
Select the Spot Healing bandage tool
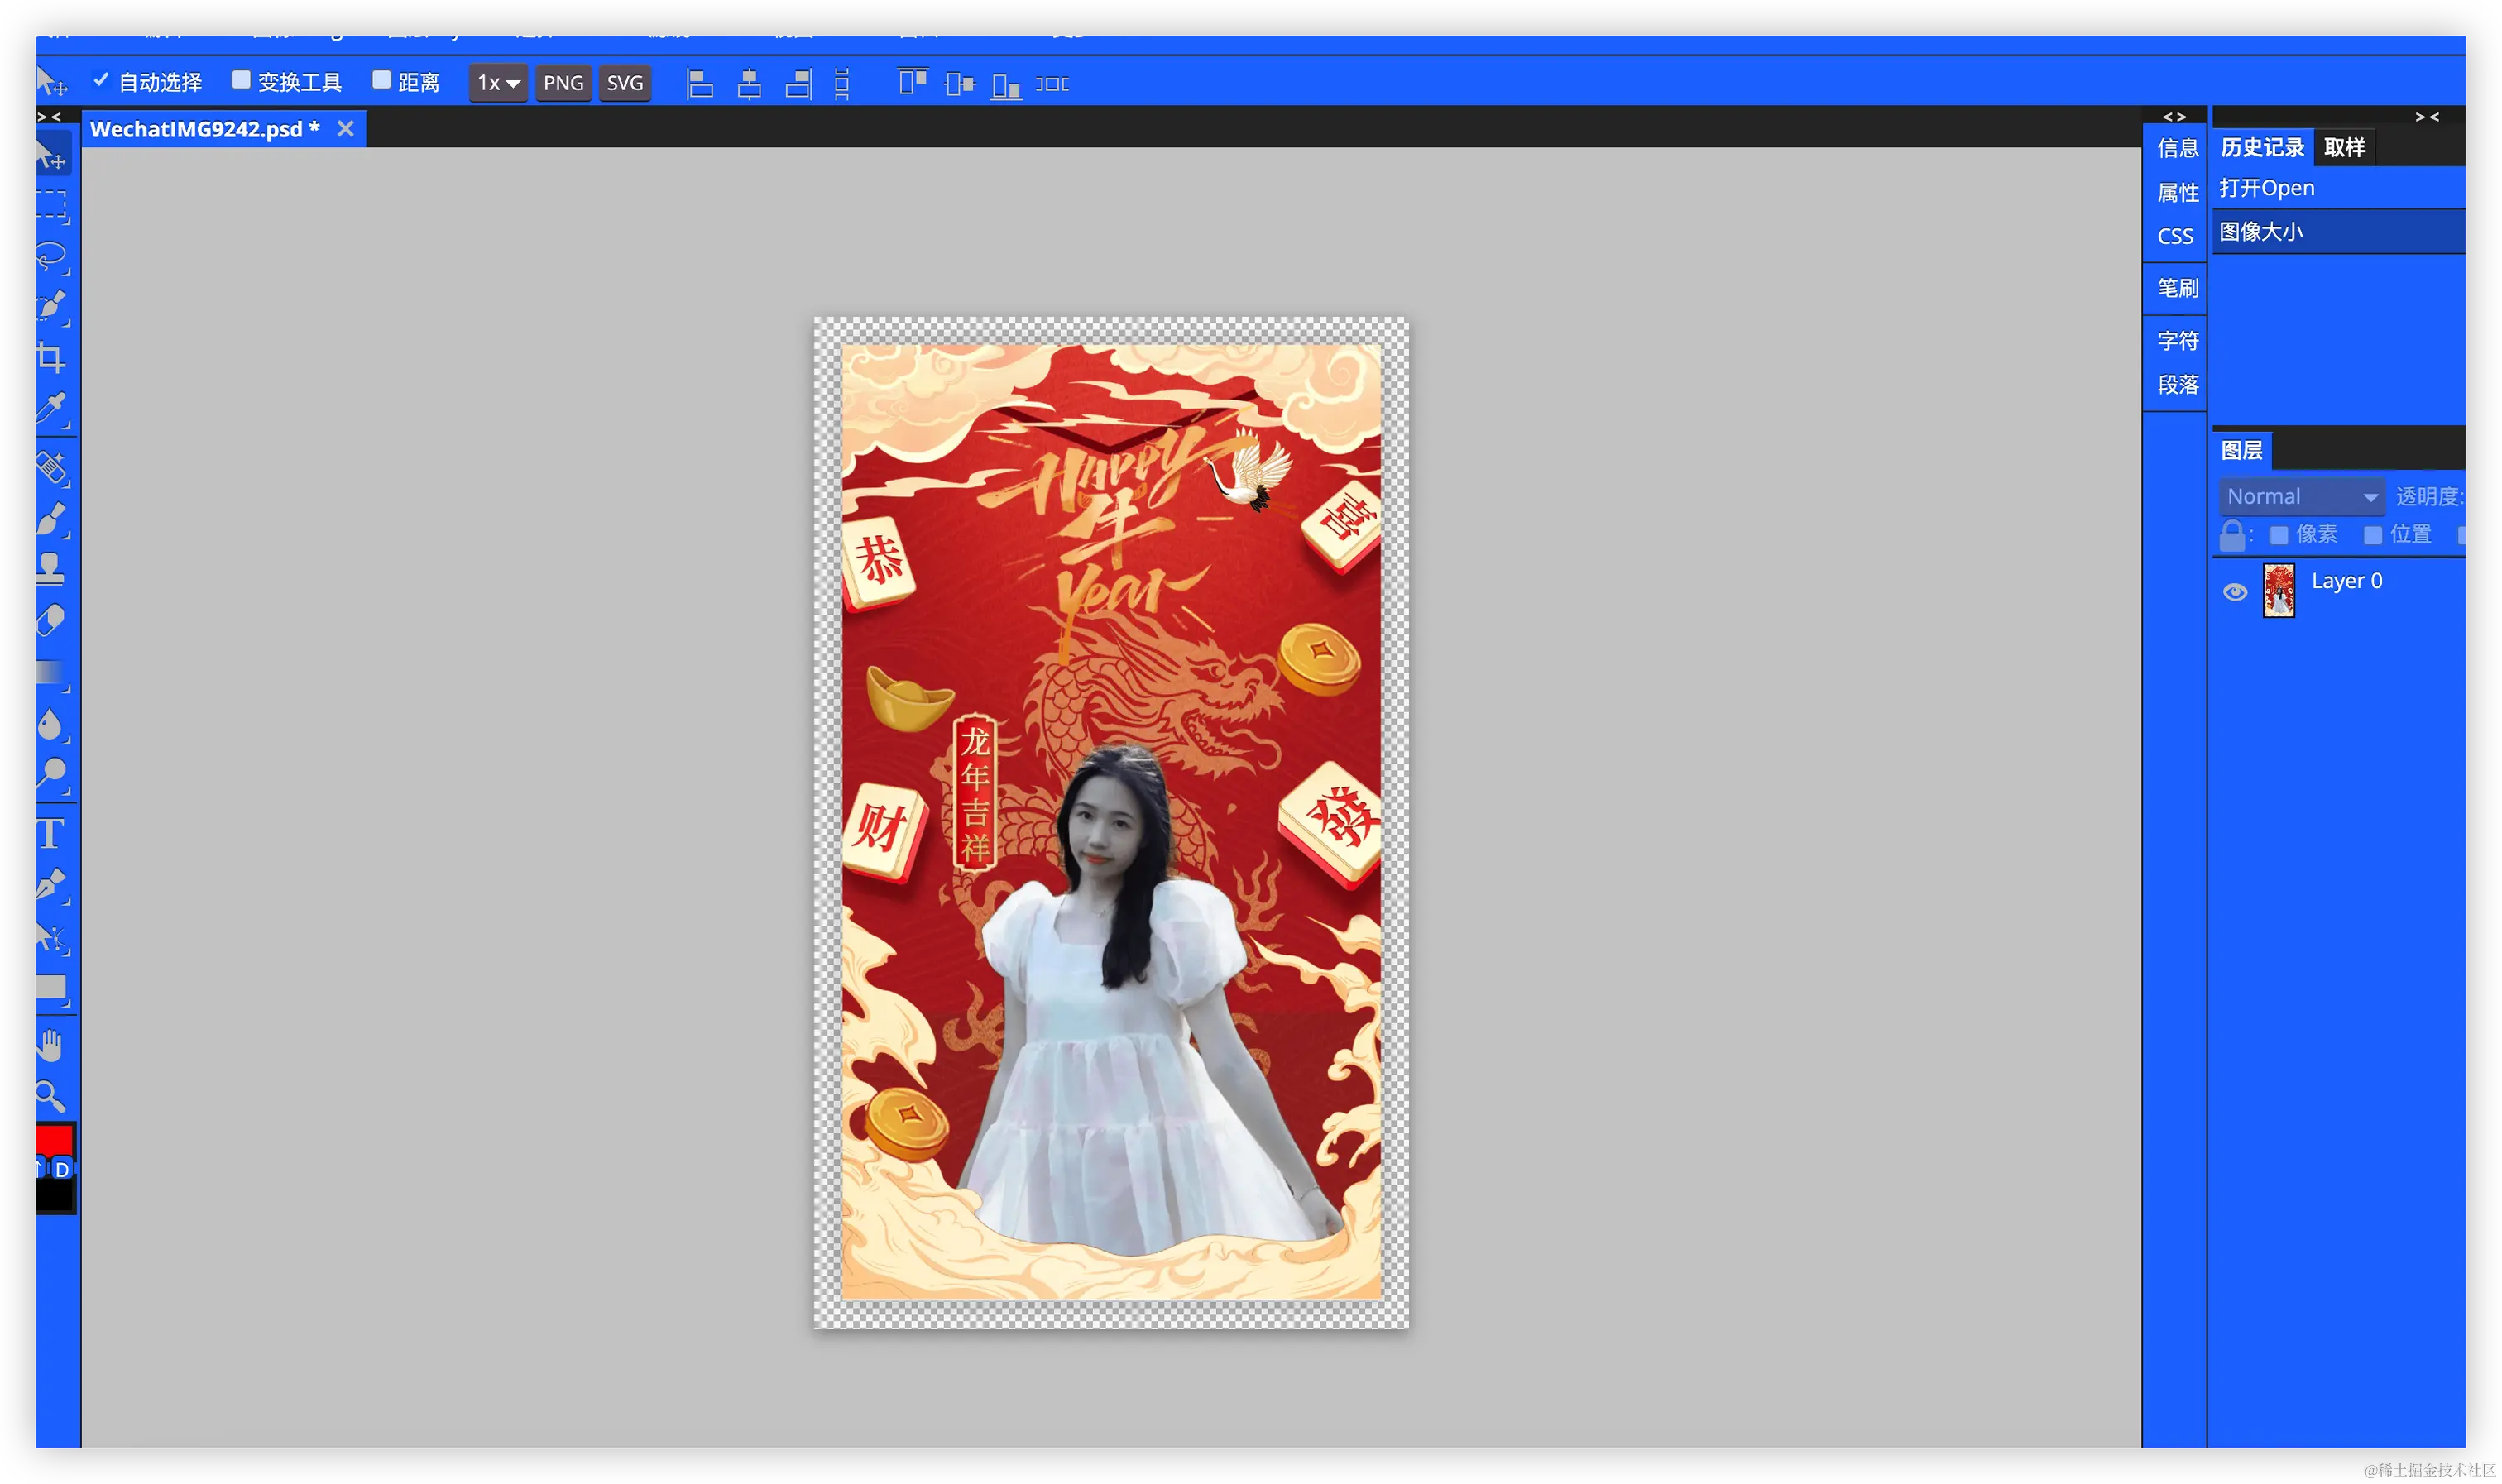coord(52,468)
